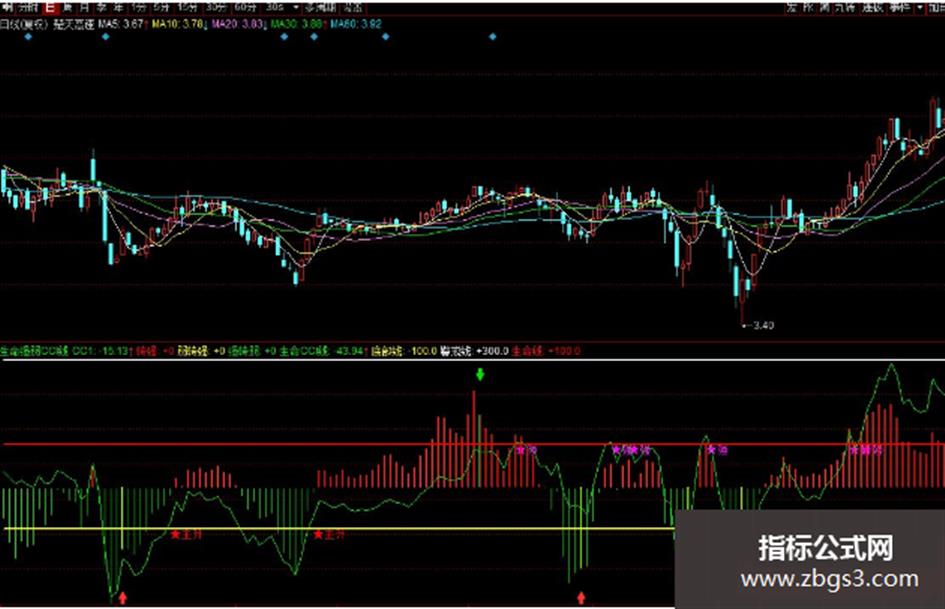Click the MA5: 3.67 indicator label
The image size is (945, 609).
(121, 24)
